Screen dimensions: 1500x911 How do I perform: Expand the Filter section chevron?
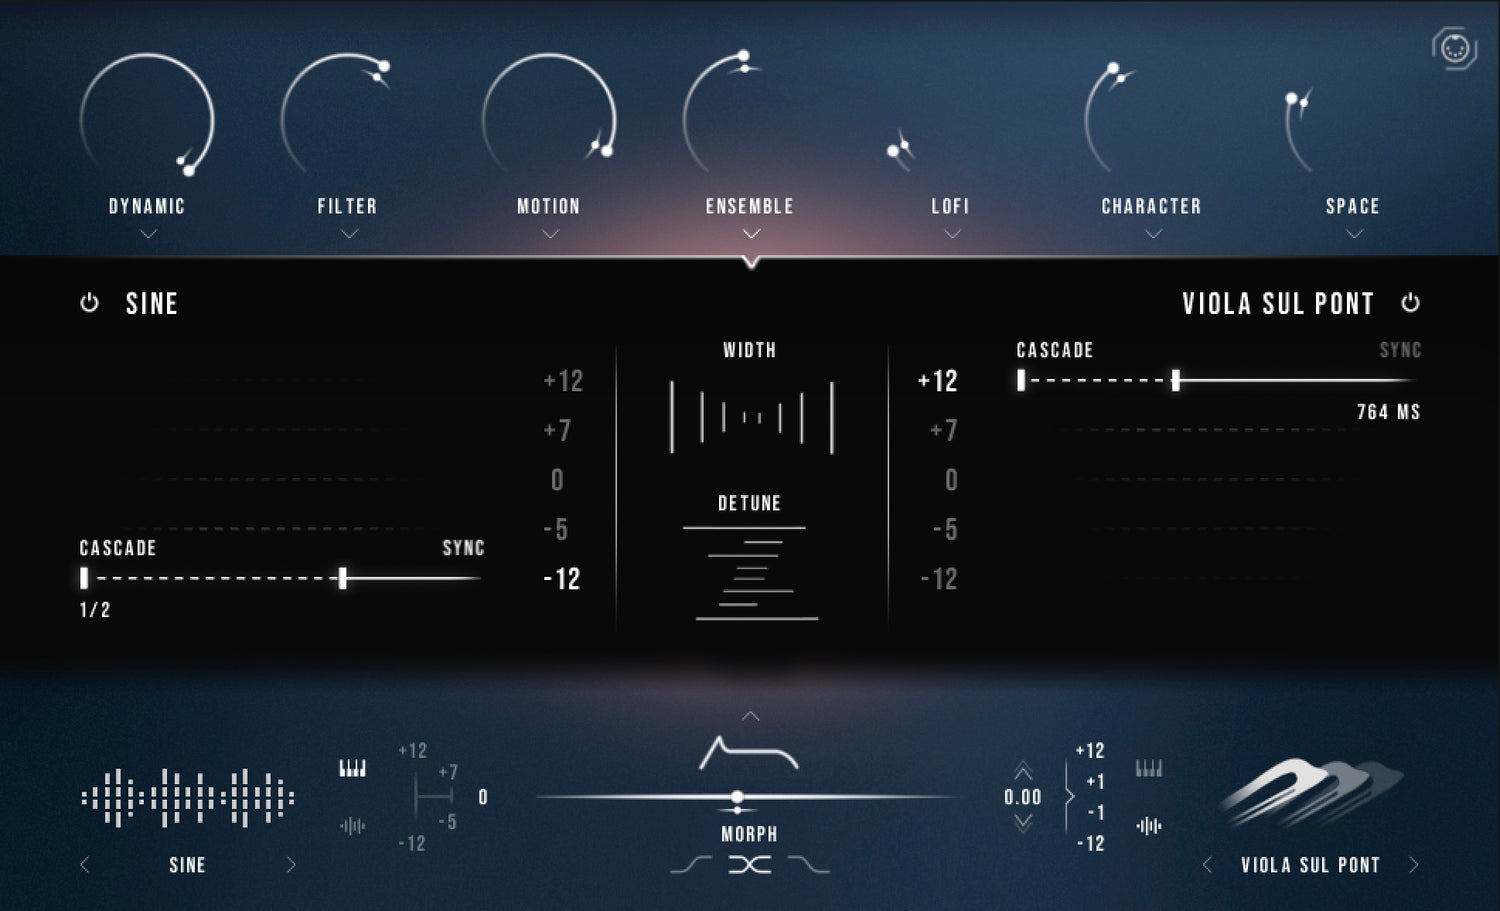pyautogui.click(x=348, y=234)
